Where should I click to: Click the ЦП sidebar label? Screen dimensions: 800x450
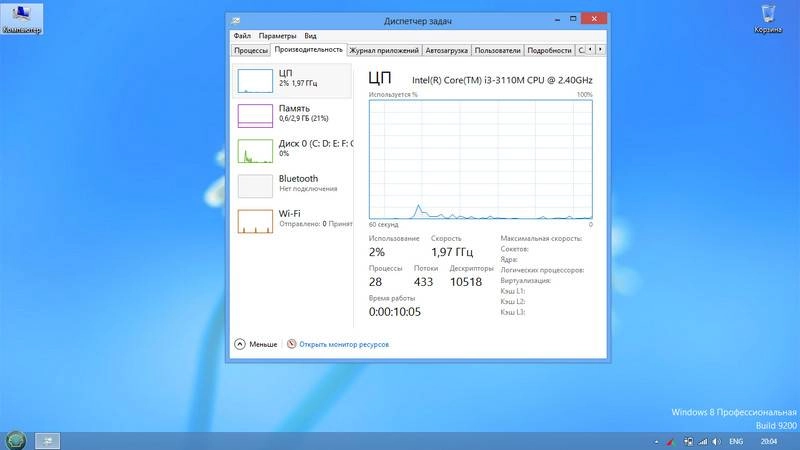[x=285, y=73]
